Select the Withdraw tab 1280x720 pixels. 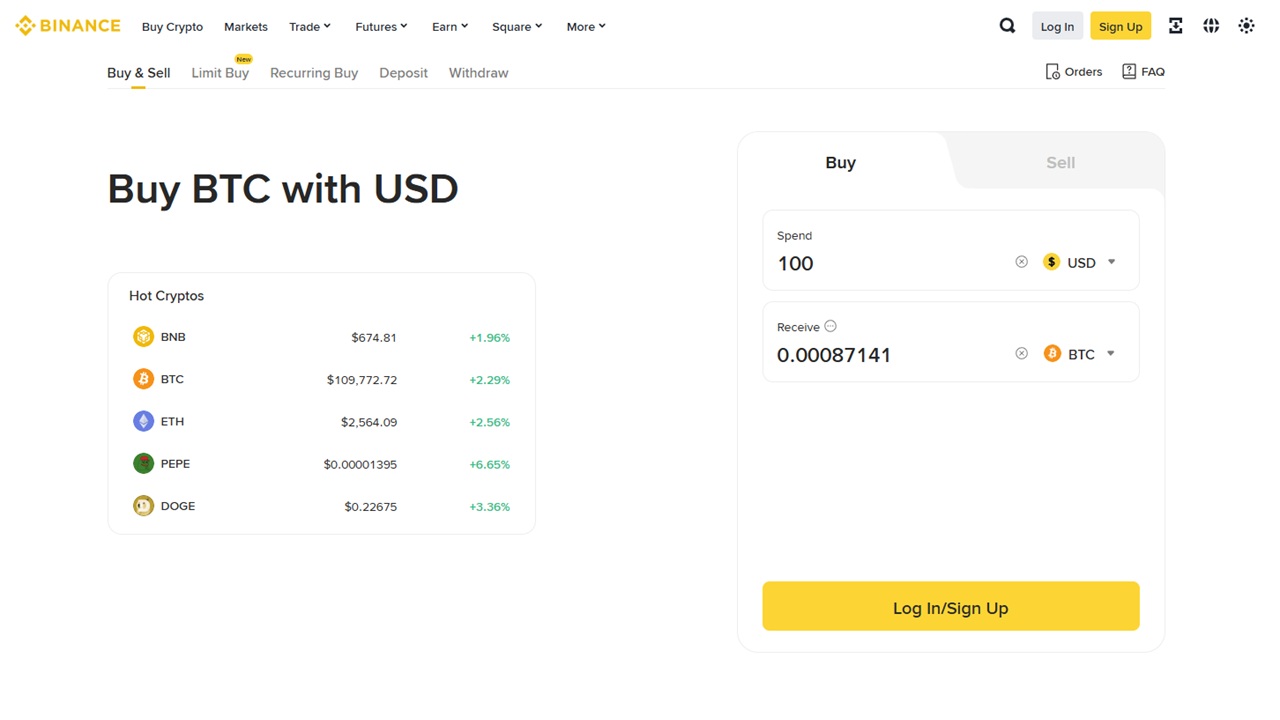[x=478, y=73]
